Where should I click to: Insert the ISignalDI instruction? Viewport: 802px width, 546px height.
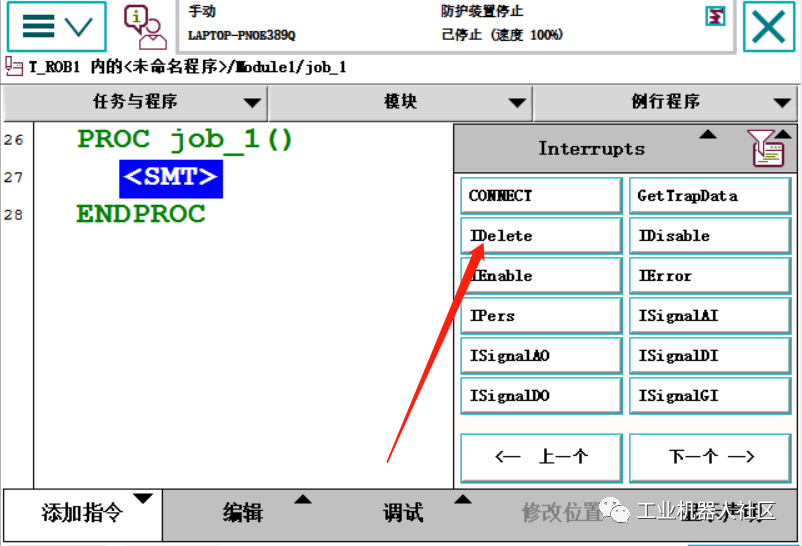pos(710,356)
